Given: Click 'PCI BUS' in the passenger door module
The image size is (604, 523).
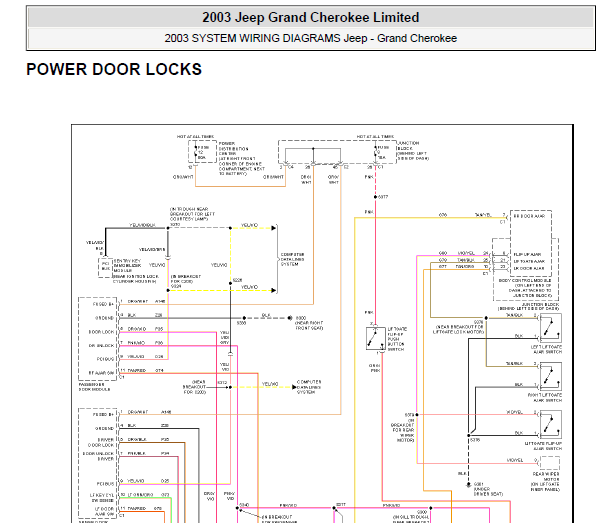Looking at the screenshot, I should 105,359.
